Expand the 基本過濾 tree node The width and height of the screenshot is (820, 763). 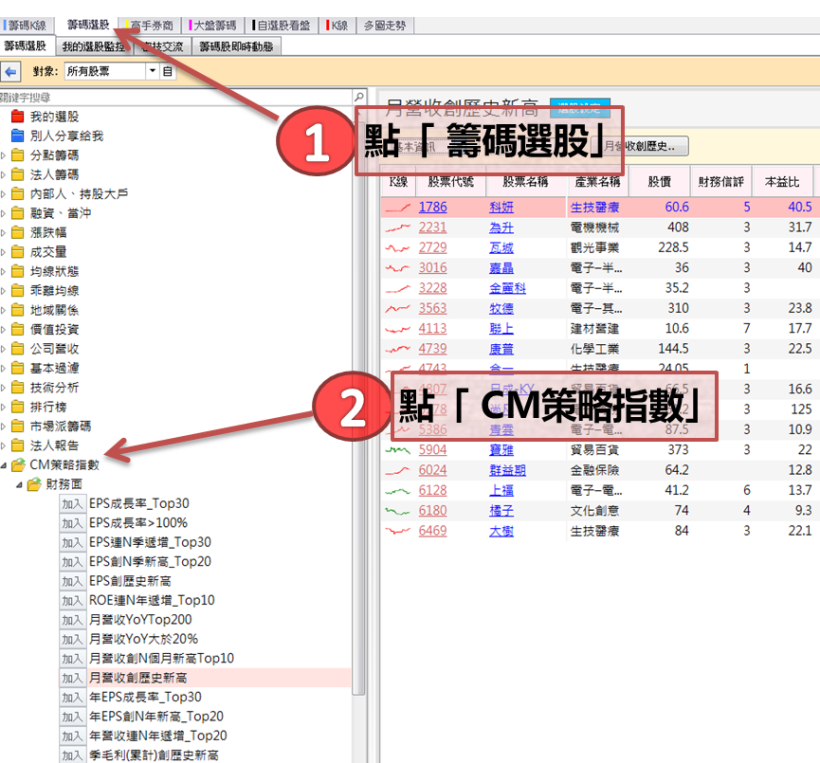[4, 368]
